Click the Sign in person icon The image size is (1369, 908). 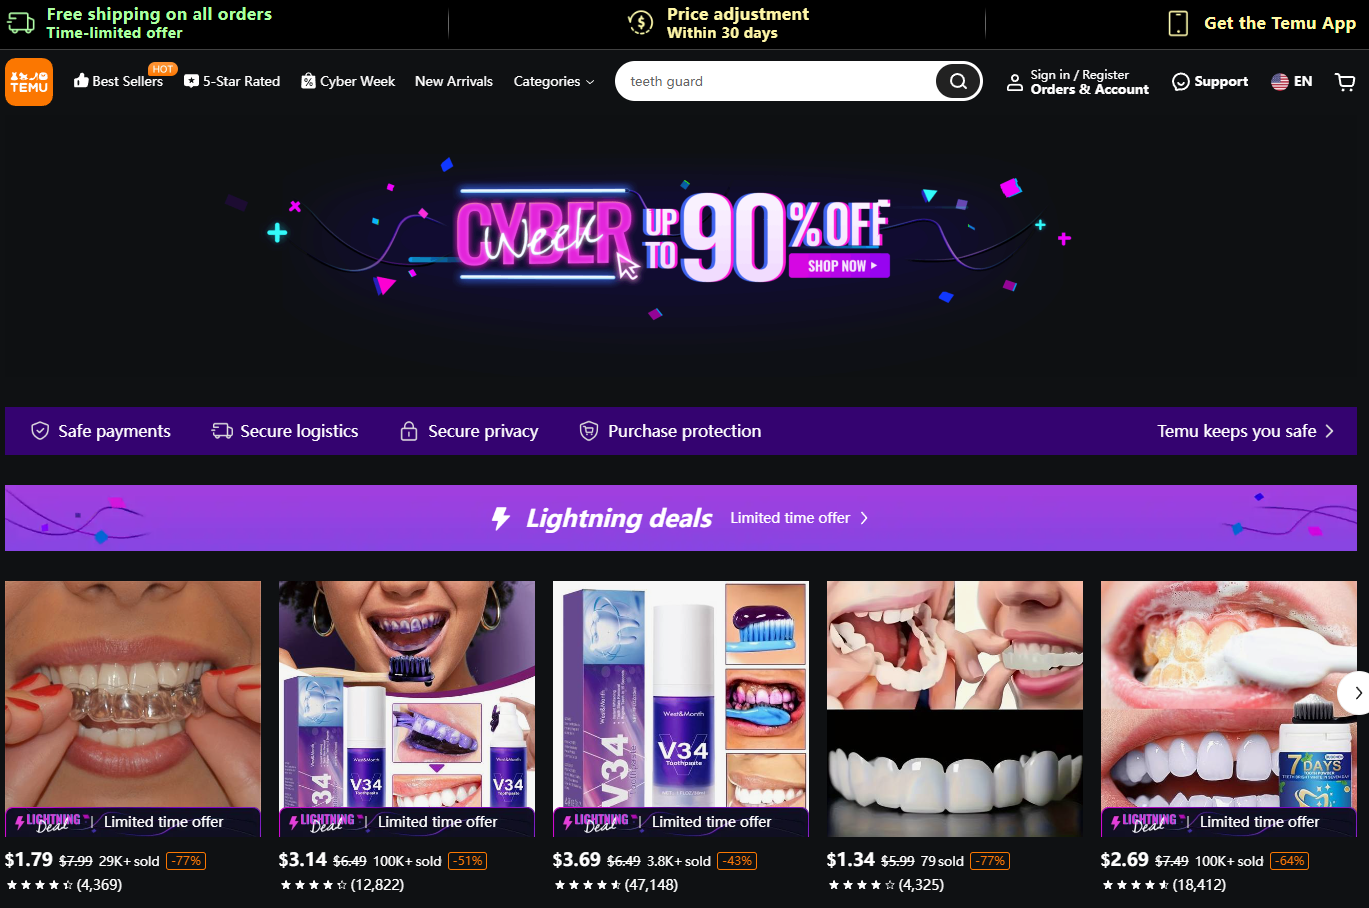coord(1014,82)
